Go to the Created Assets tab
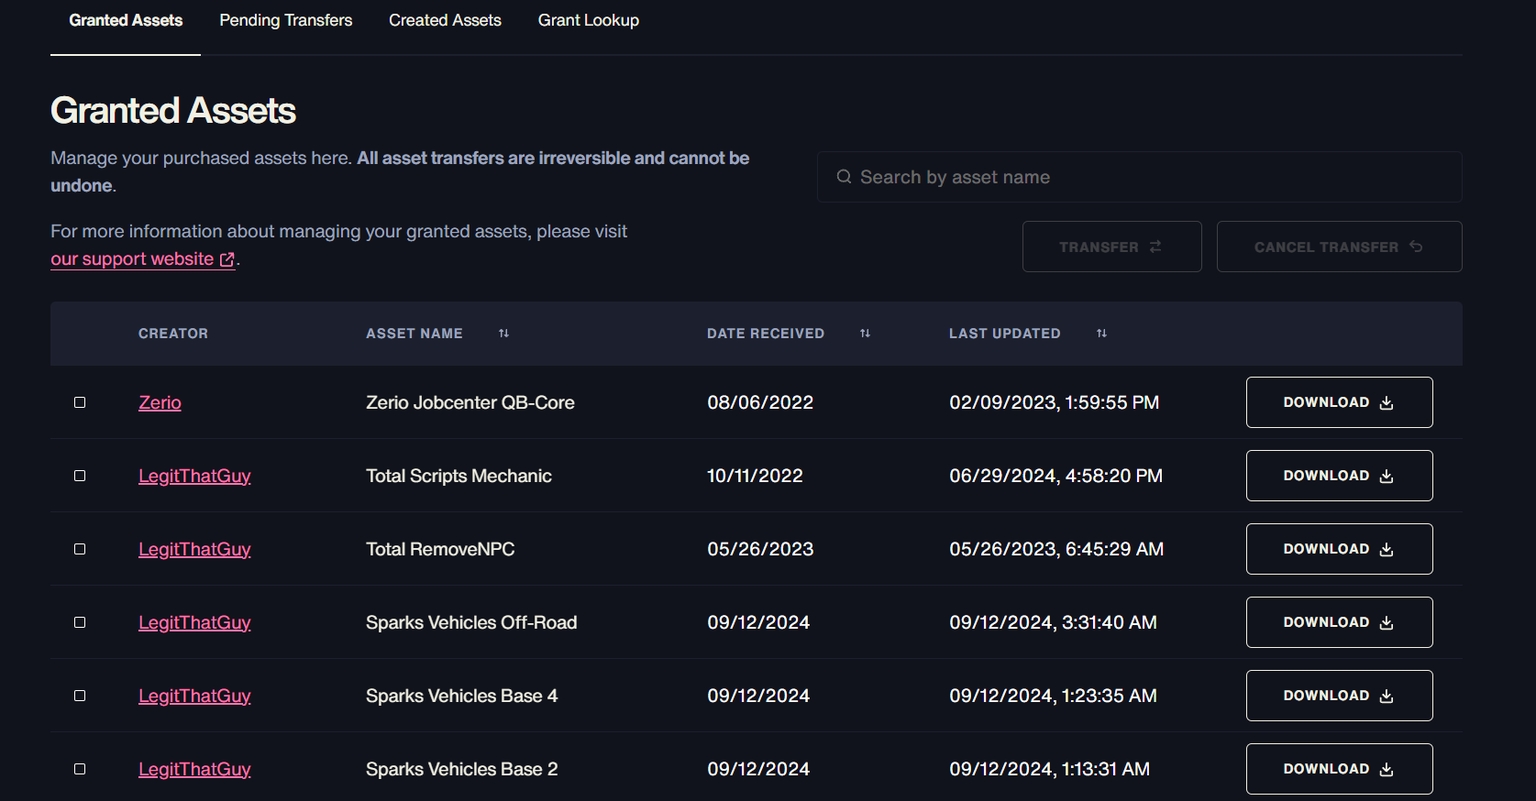Screen dimensions: 1536x801 pos(445,20)
